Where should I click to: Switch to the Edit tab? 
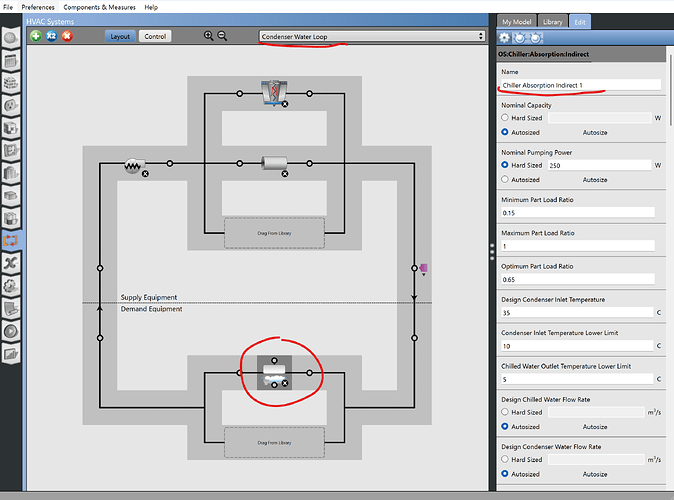pos(580,21)
